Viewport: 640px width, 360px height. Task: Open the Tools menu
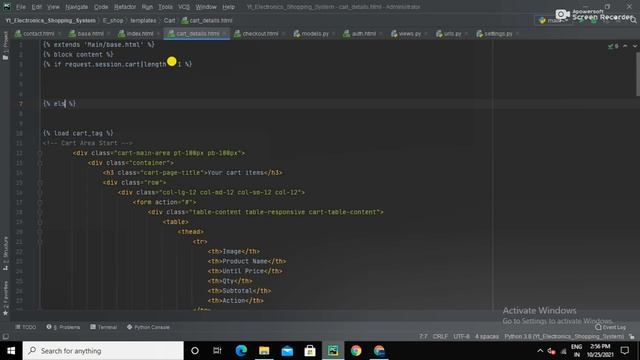pyautogui.click(x=165, y=7)
